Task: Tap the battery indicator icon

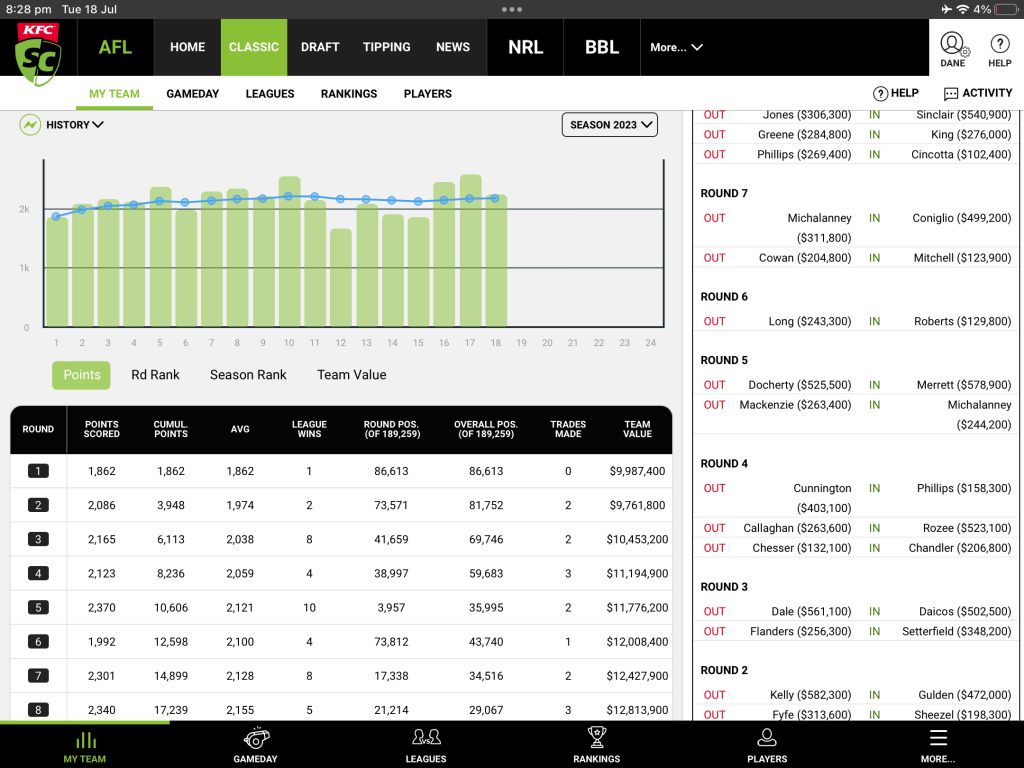Action: point(1006,9)
